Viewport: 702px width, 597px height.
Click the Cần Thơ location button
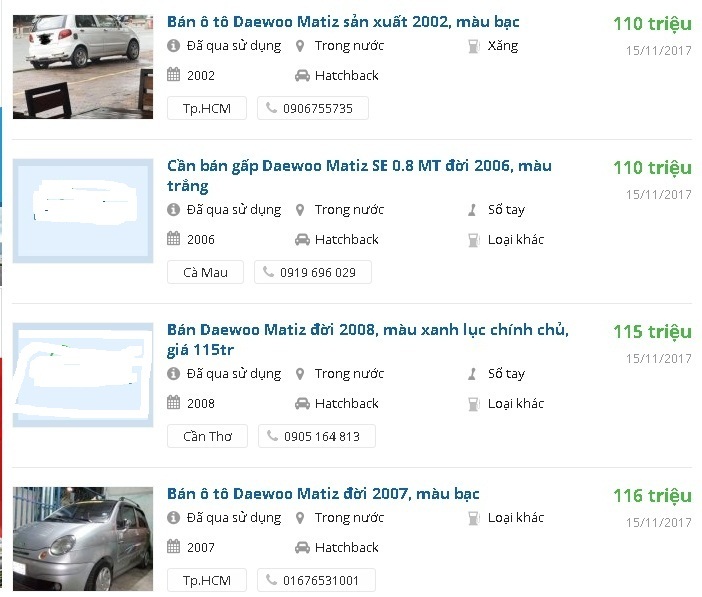pyautogui.click(x=207, y=436)
